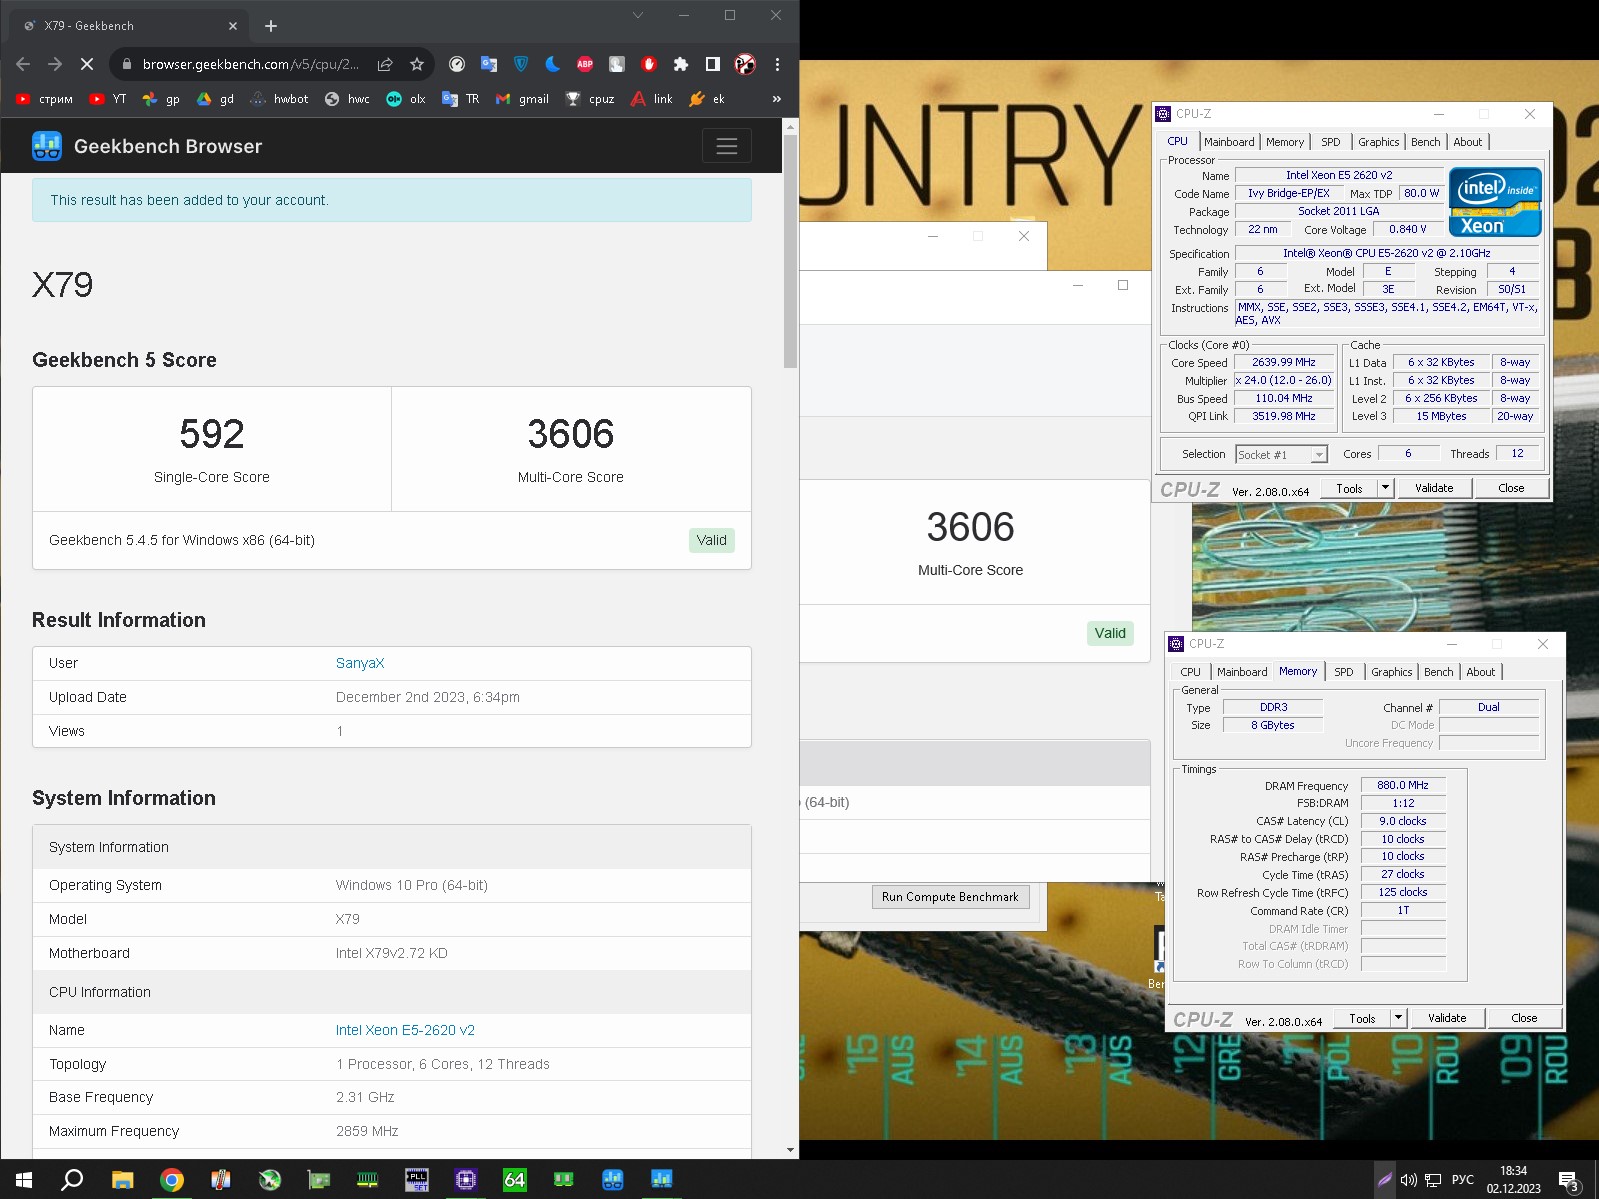
Task: Open the dark mode moon extension
Action: pos(553,64)
